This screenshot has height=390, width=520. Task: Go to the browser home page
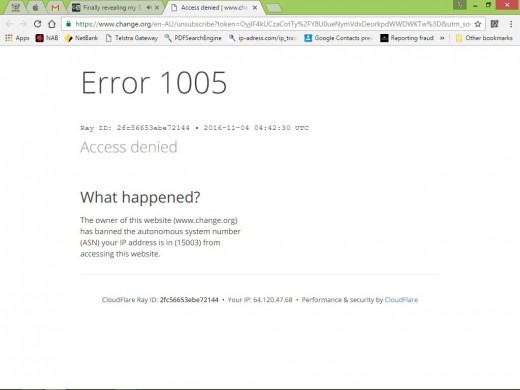pos(52,24)
